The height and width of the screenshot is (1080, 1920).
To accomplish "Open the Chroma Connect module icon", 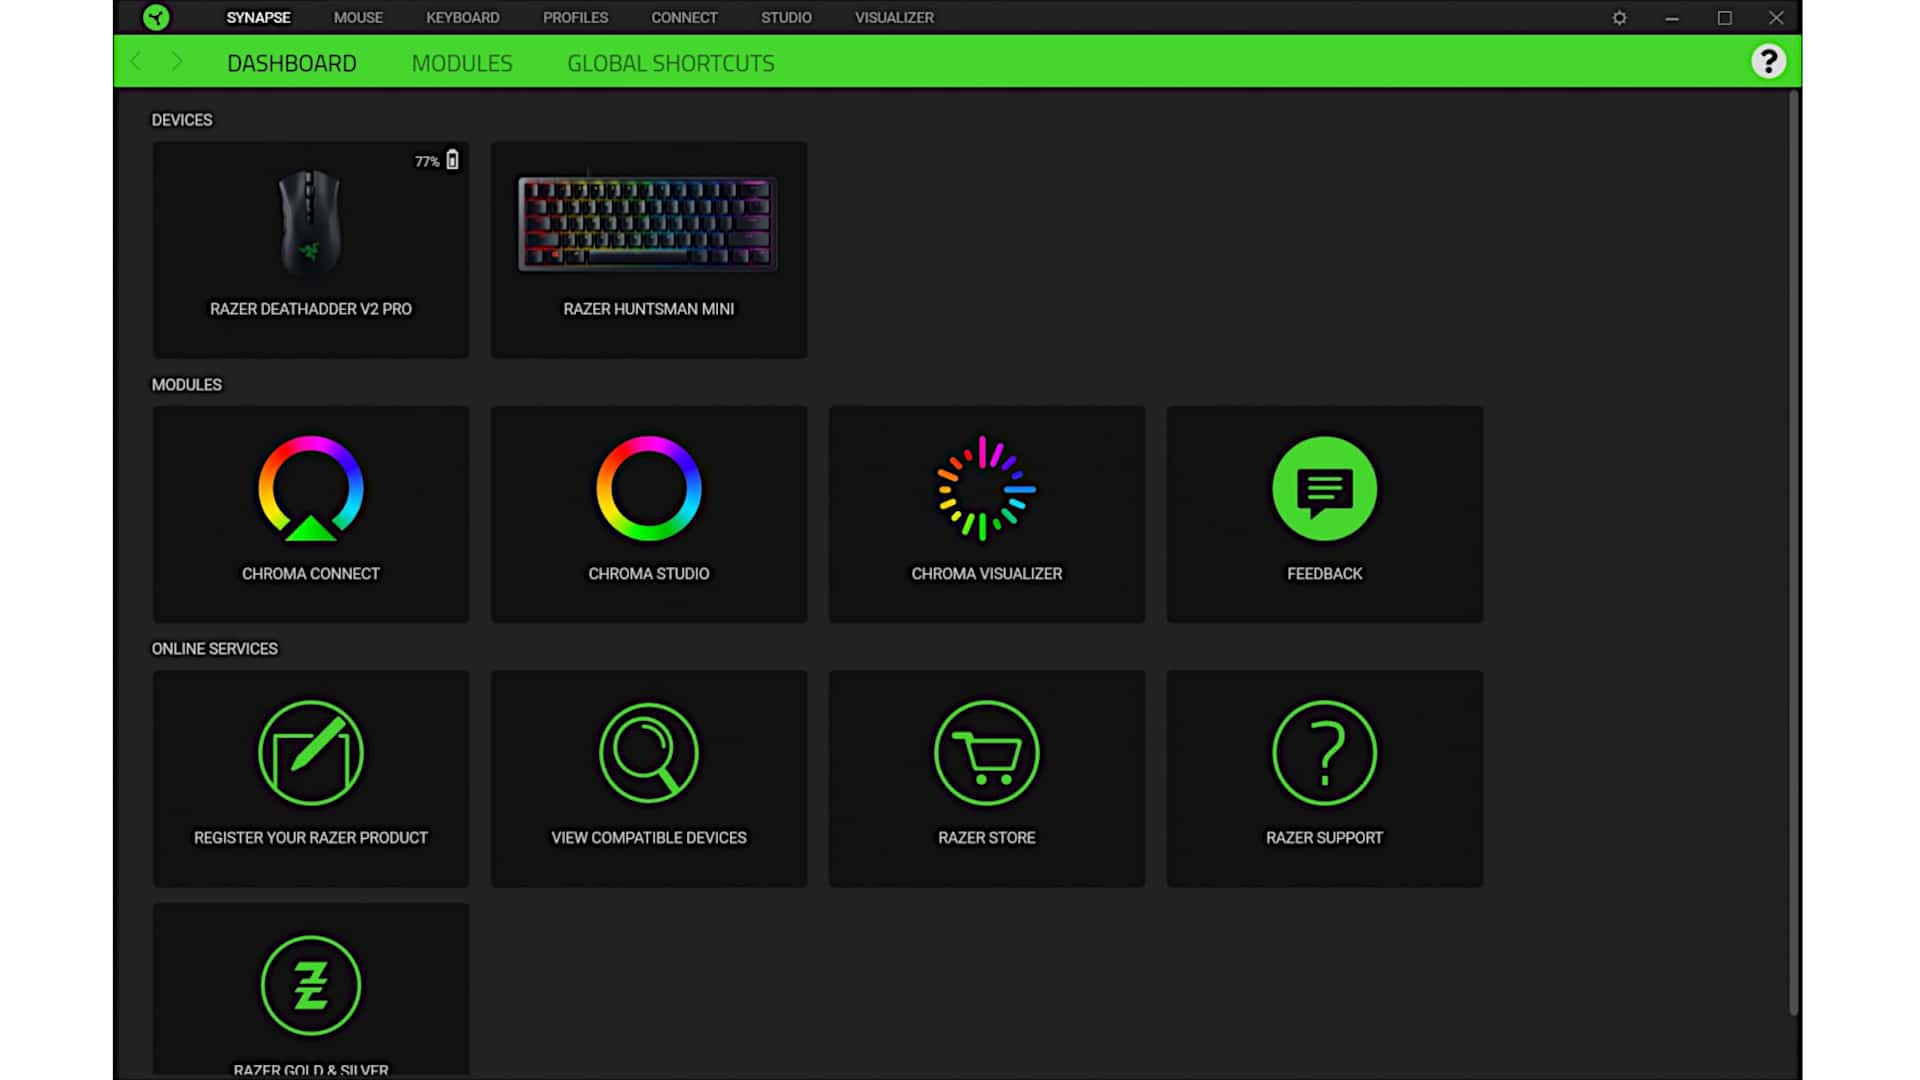I will point(310,488).
